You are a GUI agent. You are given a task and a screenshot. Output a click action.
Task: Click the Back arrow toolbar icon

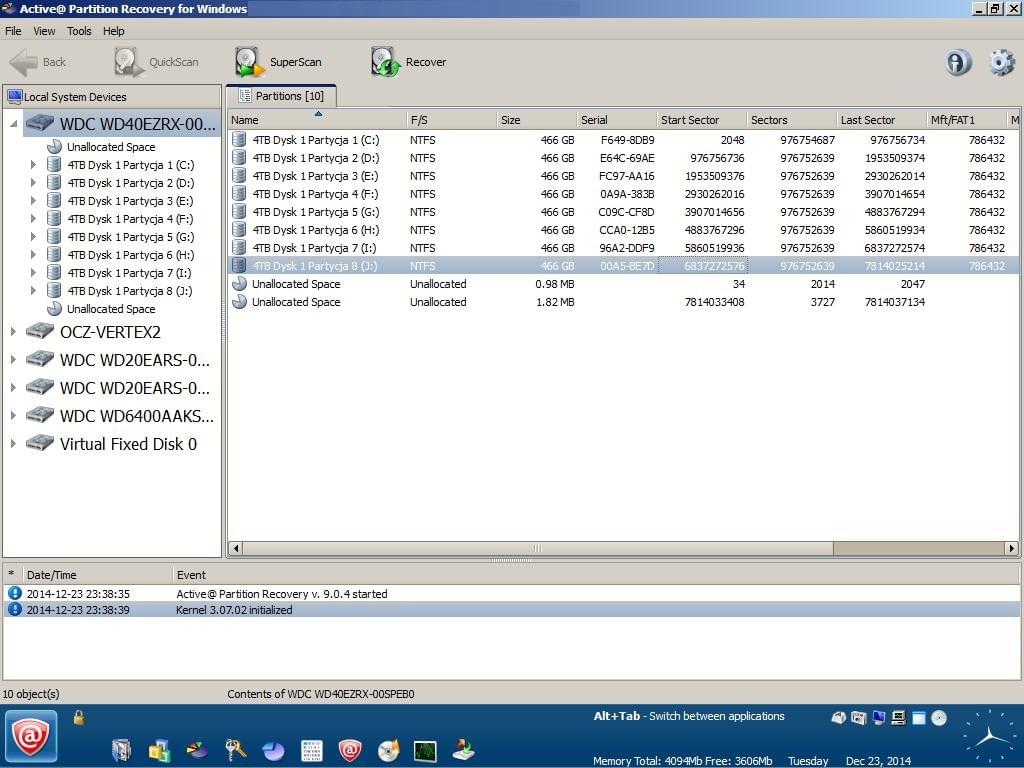[24, 63]
